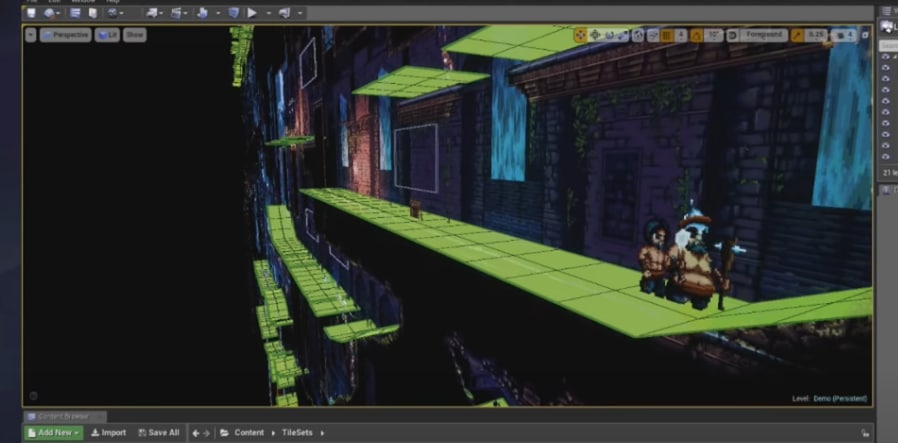Toggle rotation snapping triangle icon
The width and height of the screenshot is (898, 443).
click(x=696, y=35)
